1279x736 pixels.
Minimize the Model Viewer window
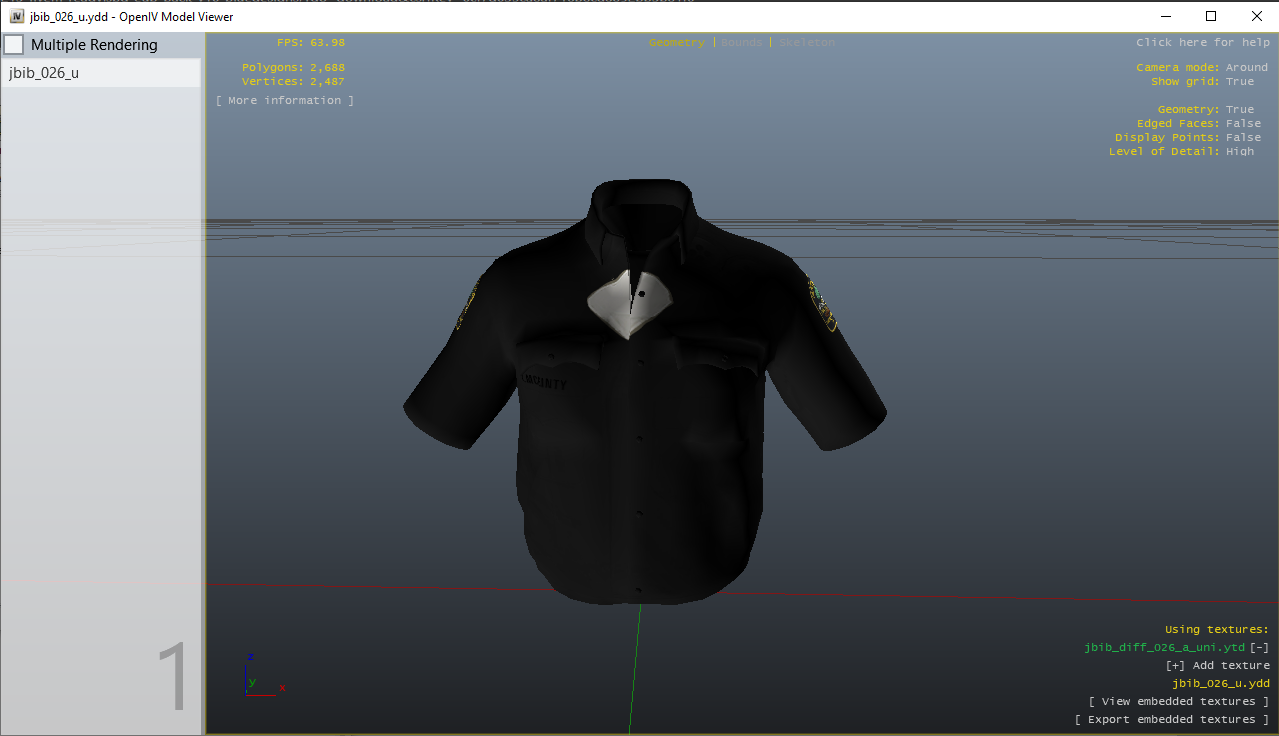point(1165,16)
